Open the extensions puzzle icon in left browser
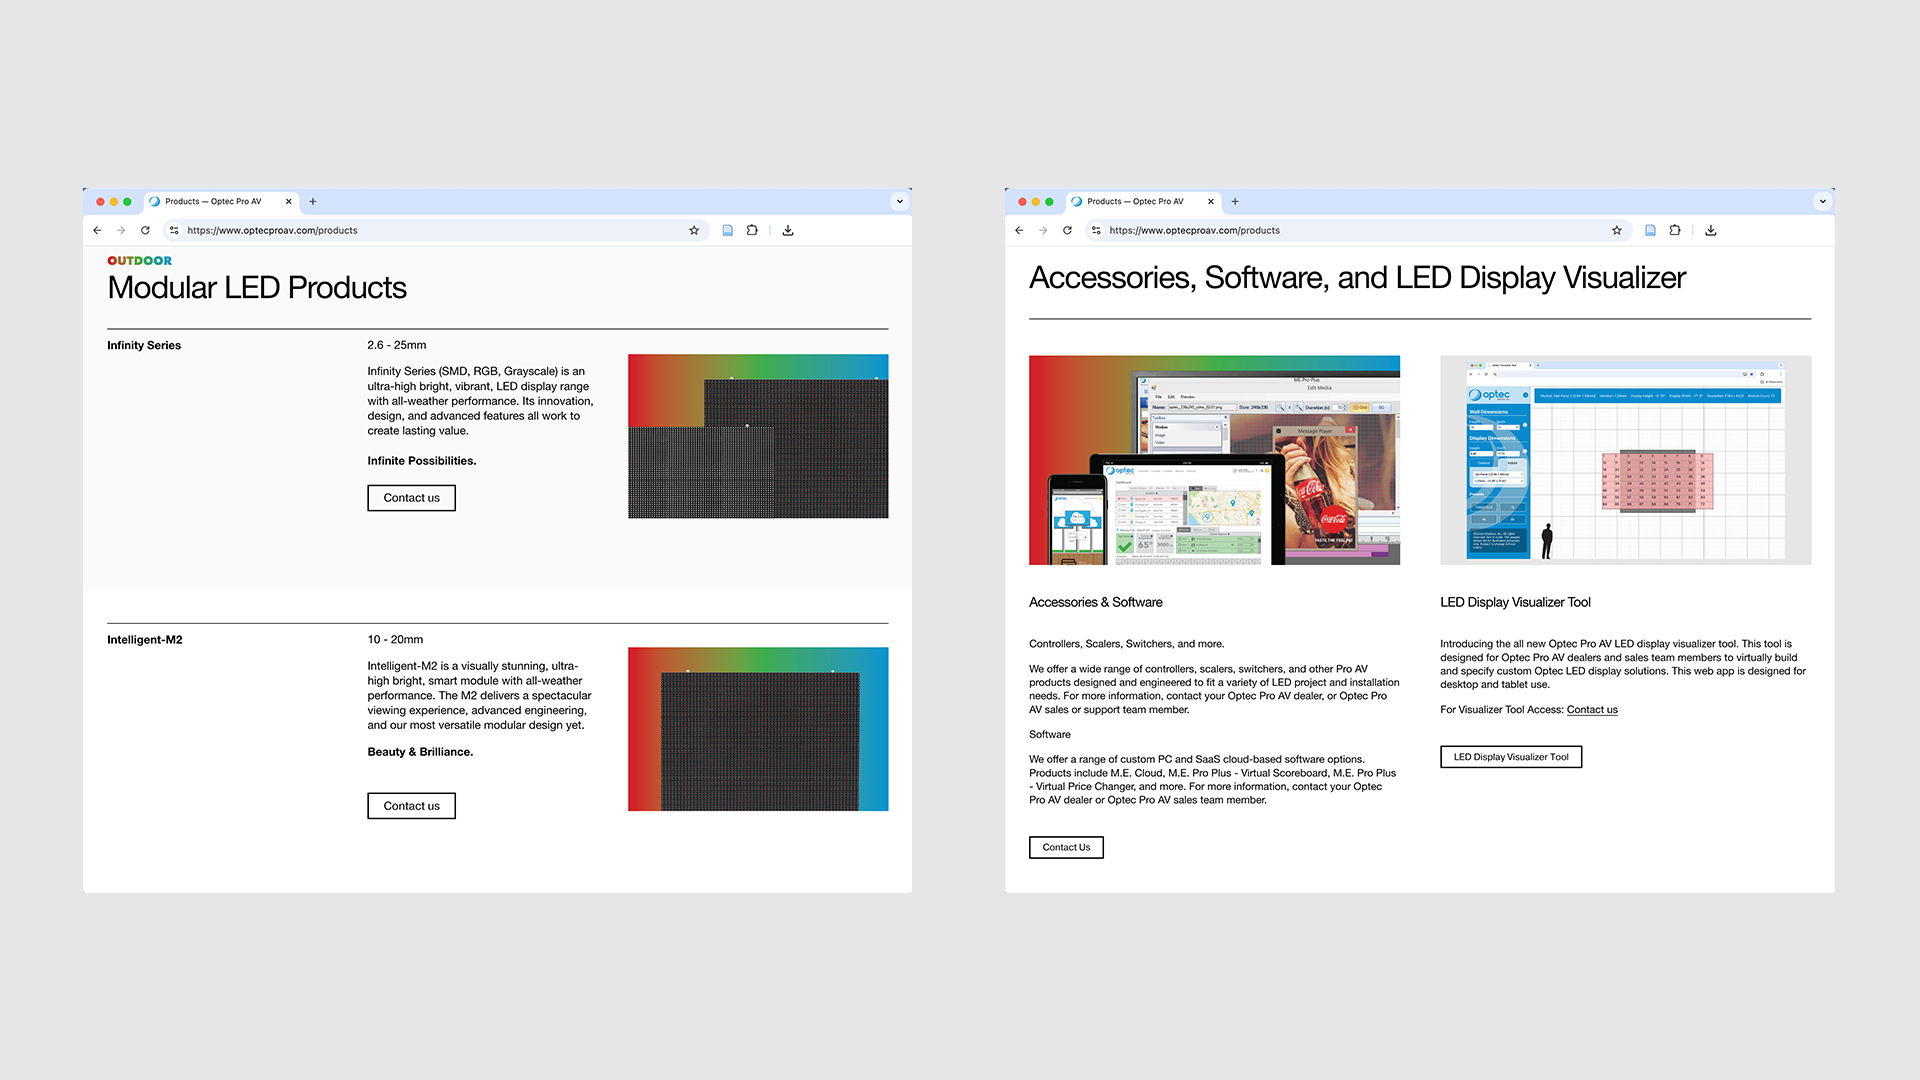The height and width of the screenshot is (1080, 1920). point(752,230)
